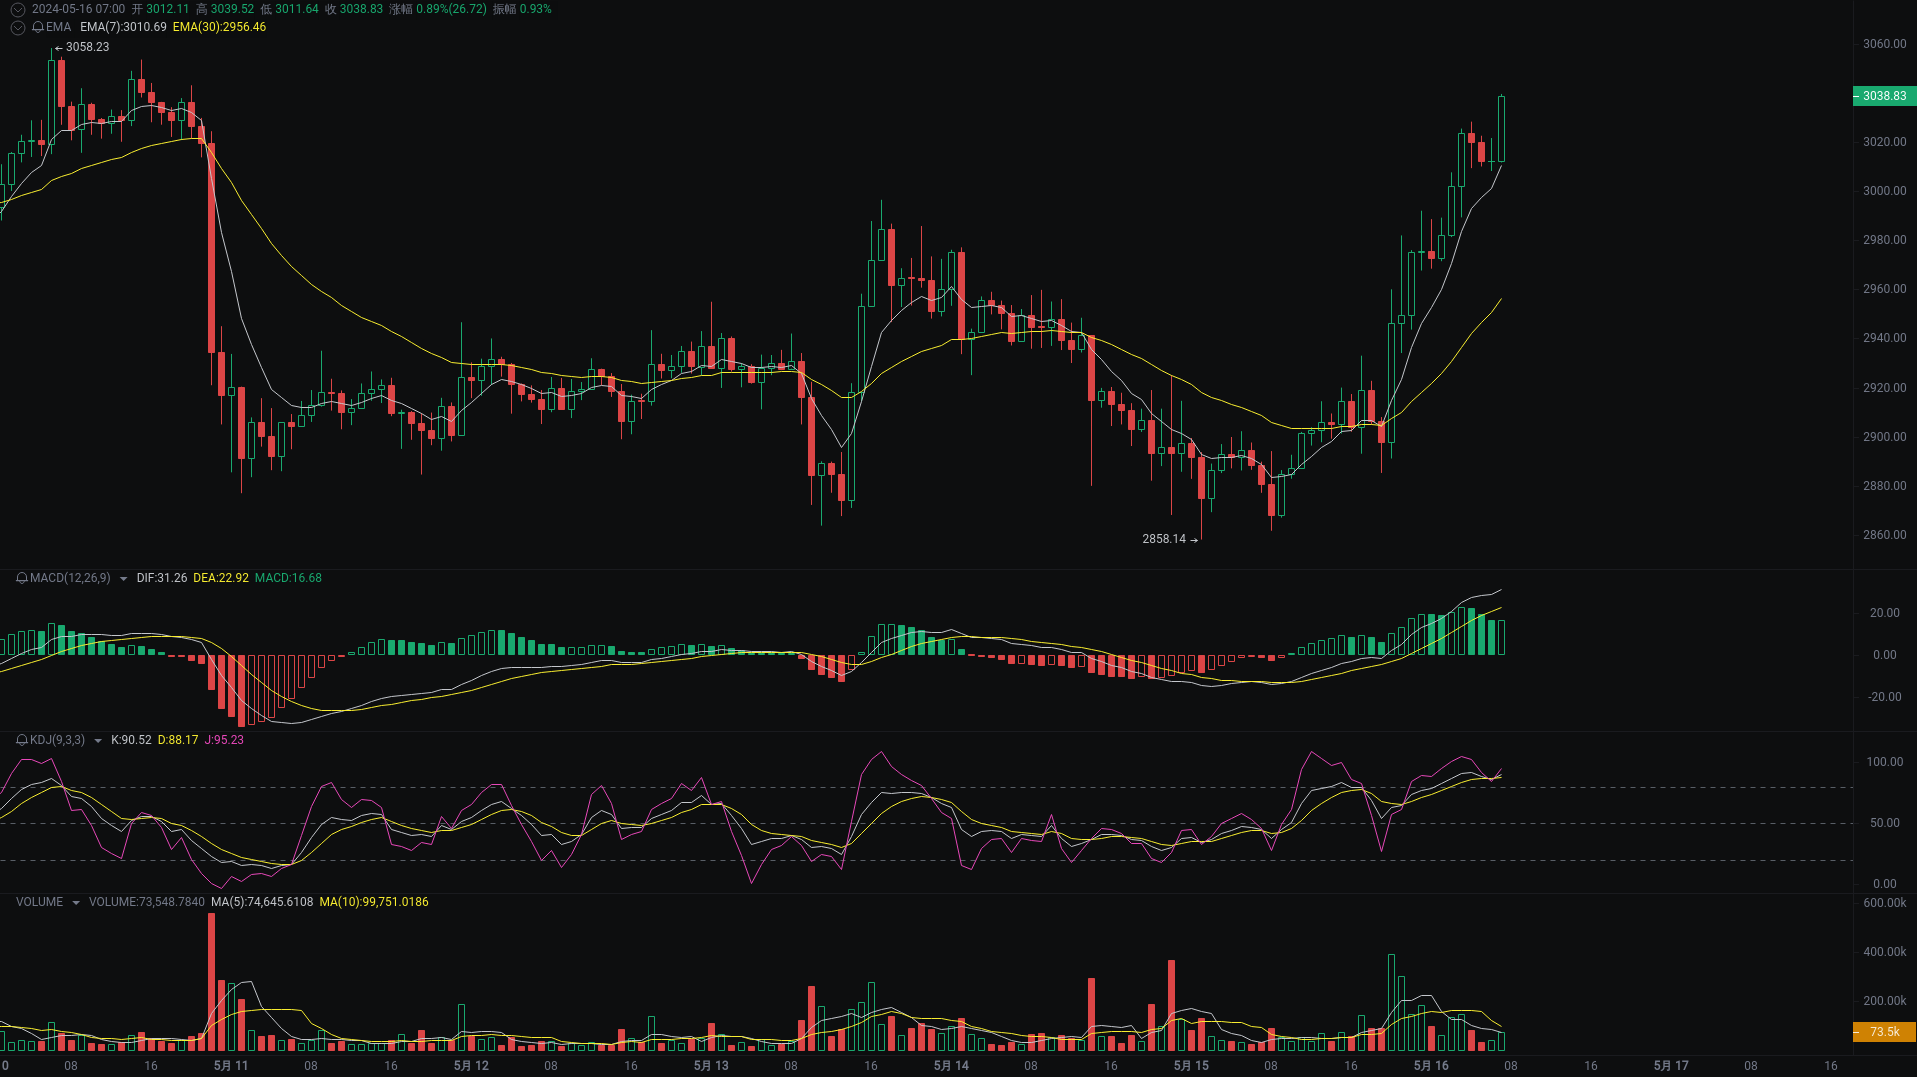Select the 5月13 date axis label
Image resolution: width=1917 pixels, height=1077 pixels.
tap(710, 1065)
